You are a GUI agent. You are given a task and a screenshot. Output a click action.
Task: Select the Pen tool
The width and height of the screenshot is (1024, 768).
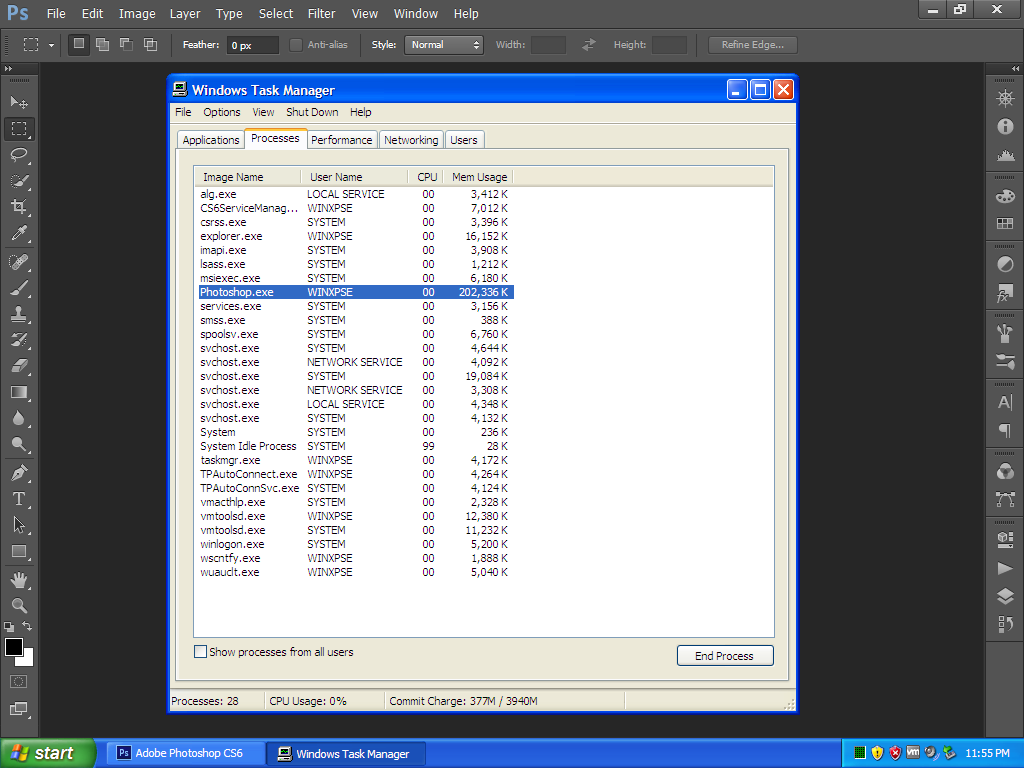(x=19, y=473)
